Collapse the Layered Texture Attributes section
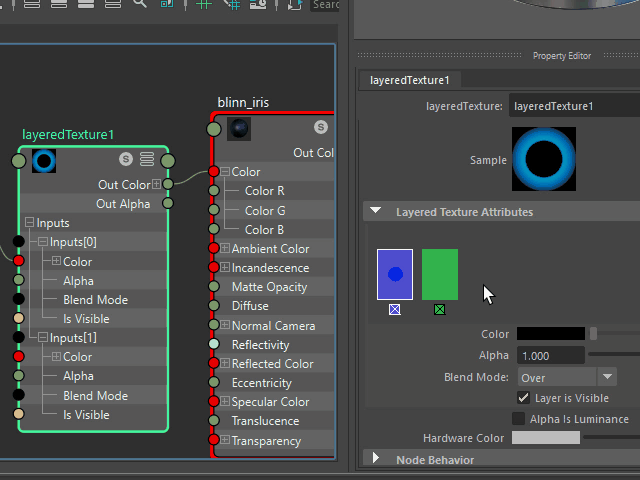640x480 pixels. click(x=376, y=212)
